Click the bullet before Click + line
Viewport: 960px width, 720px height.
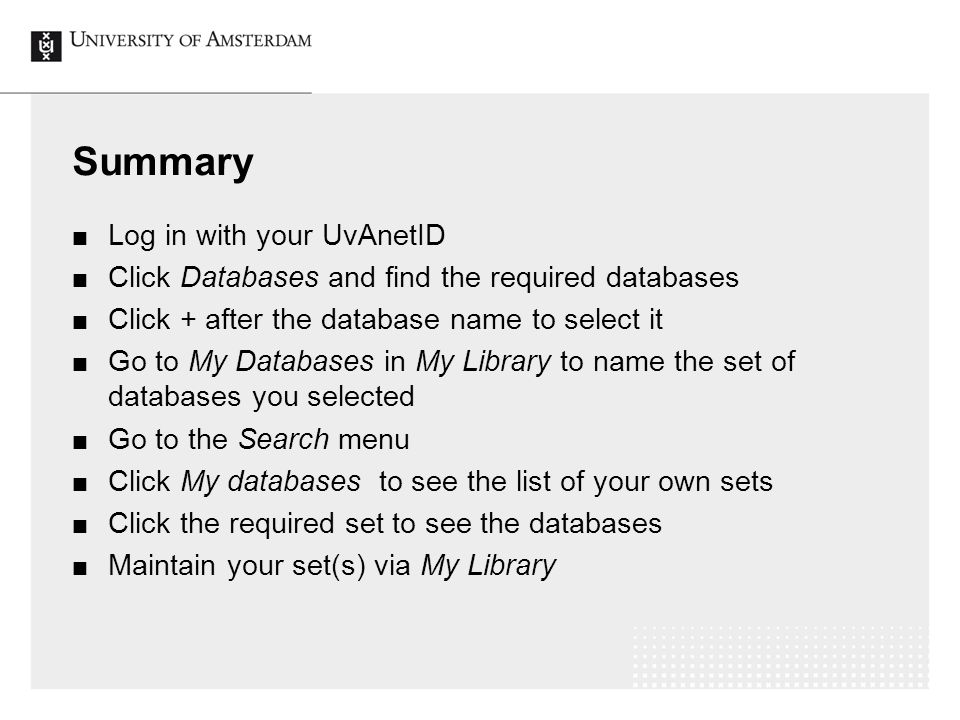click(x=80, y=322)
